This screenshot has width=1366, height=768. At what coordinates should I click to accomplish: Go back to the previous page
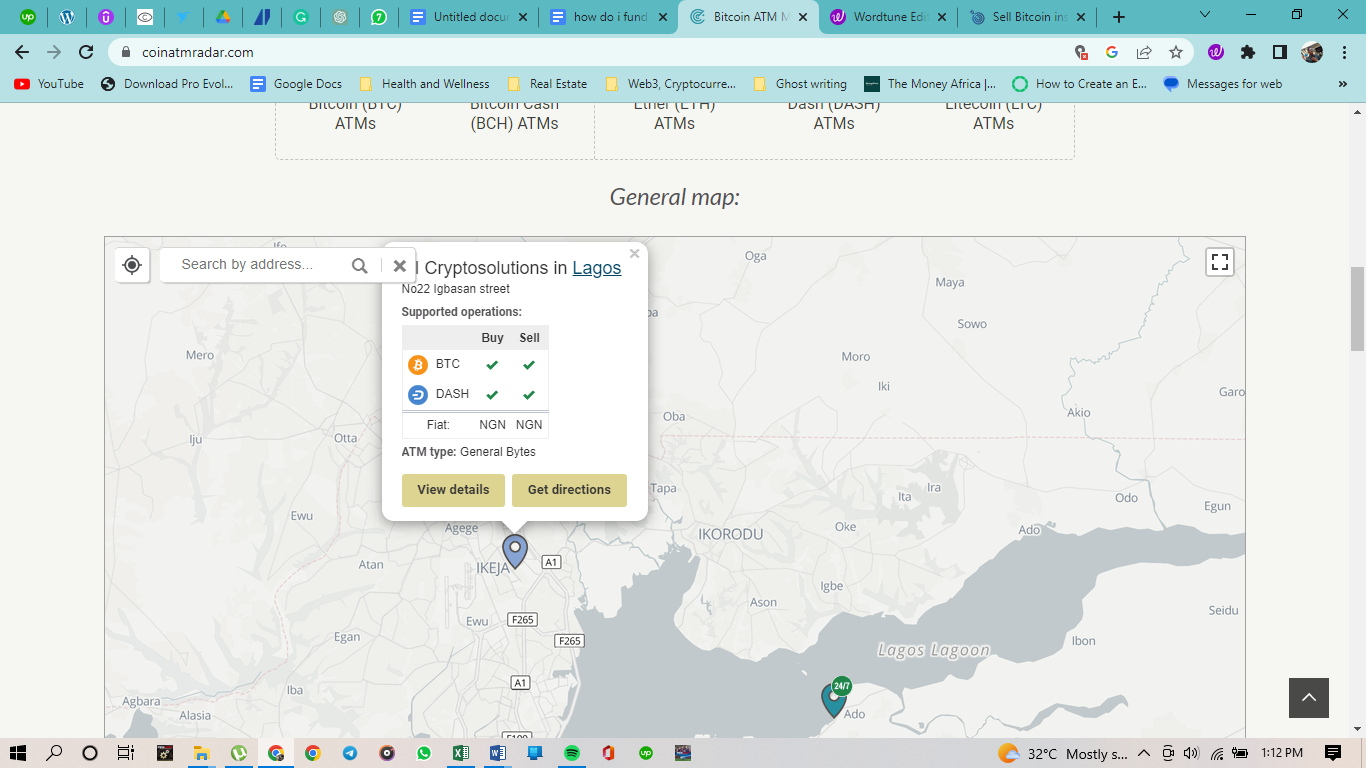click(22, 52)
